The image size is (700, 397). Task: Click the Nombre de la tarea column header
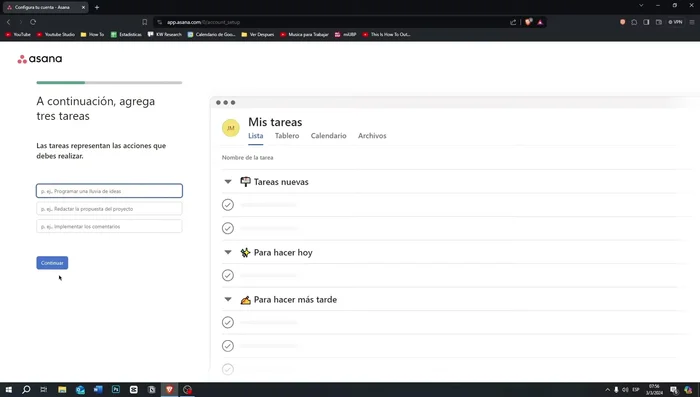click(x=247, y=158)
